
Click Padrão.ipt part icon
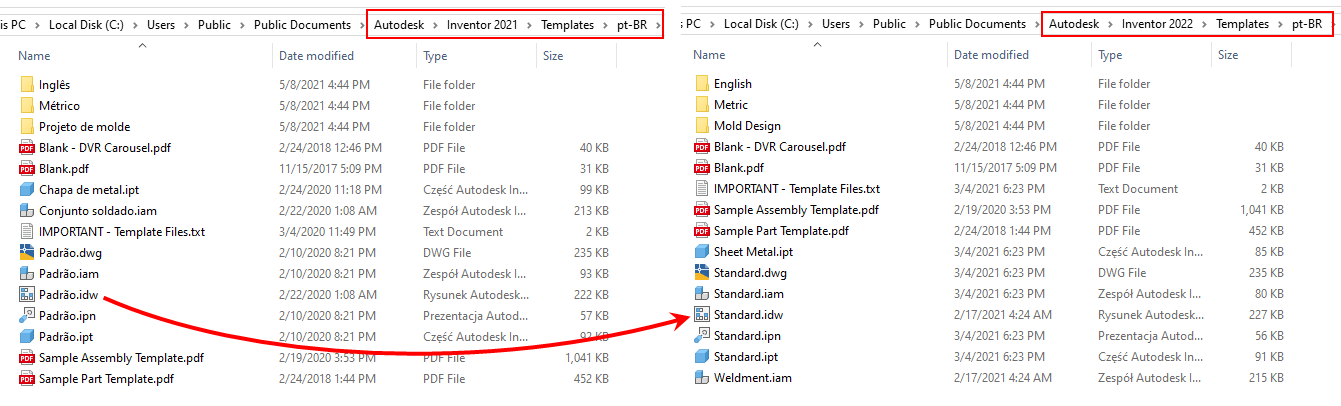[27, 337]
